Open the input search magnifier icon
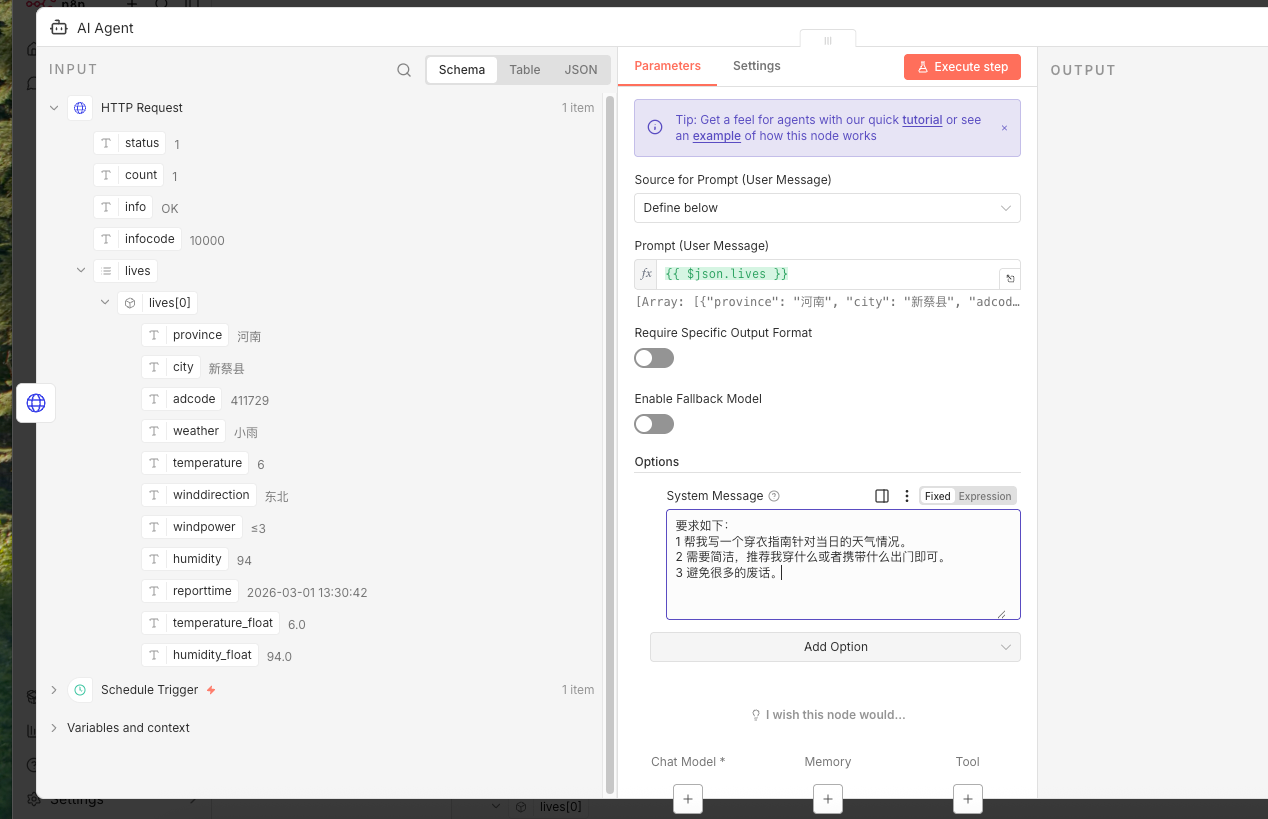The height and width of the screenshot is (819, 1268). coord(404,70)
